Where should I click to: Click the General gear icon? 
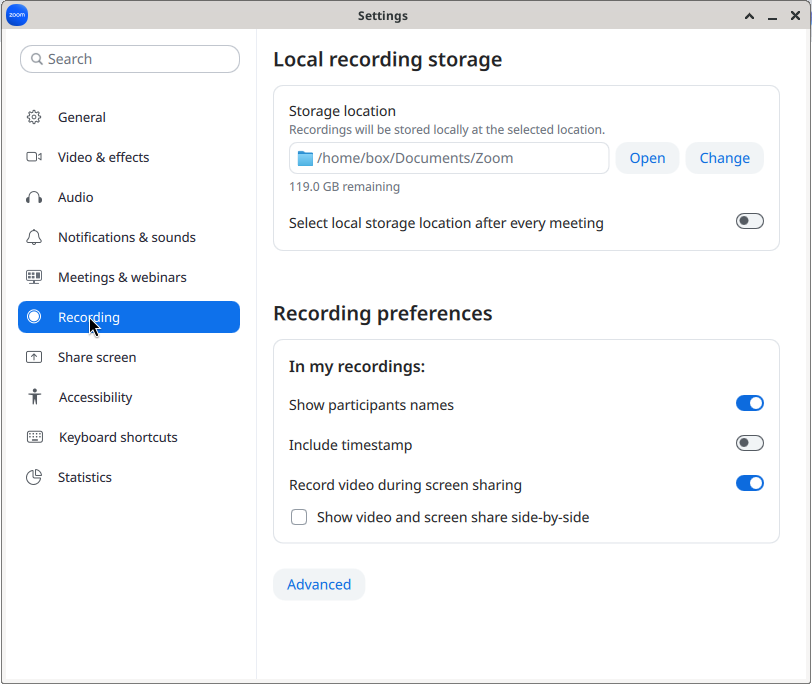pos(34,117)
